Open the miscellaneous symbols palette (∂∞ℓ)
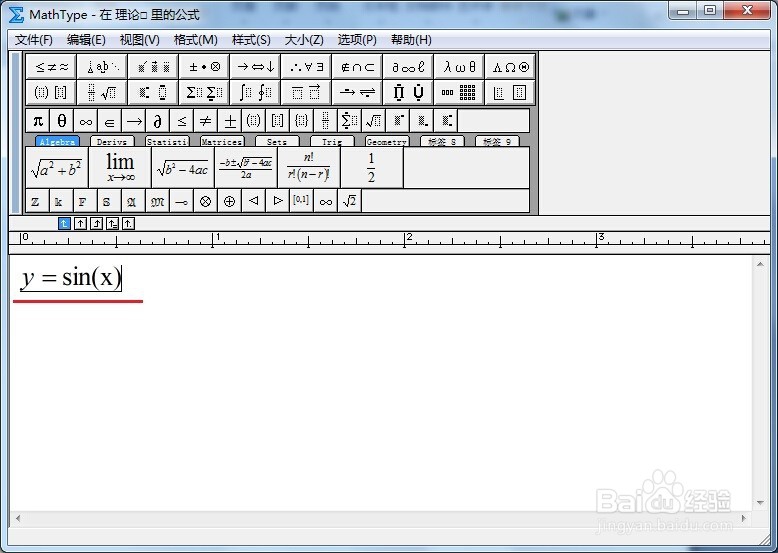The width and height of the screenshot is (778, 553). (x=408, y=66)
